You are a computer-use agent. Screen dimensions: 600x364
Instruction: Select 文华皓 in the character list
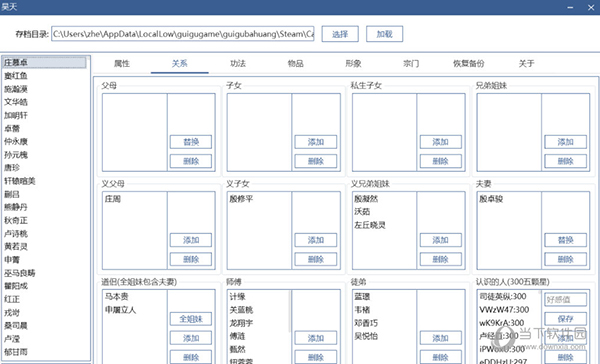pyautogui.click(x=16, y=102)
